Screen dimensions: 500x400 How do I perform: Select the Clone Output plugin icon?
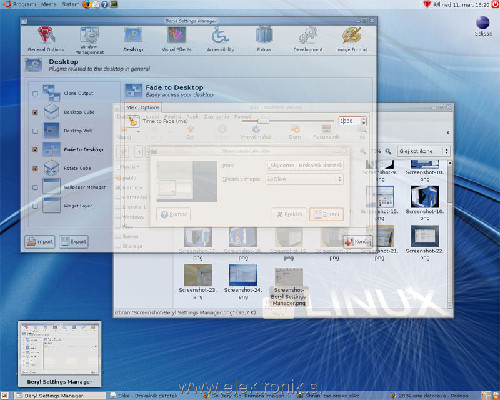coord(51,93)
